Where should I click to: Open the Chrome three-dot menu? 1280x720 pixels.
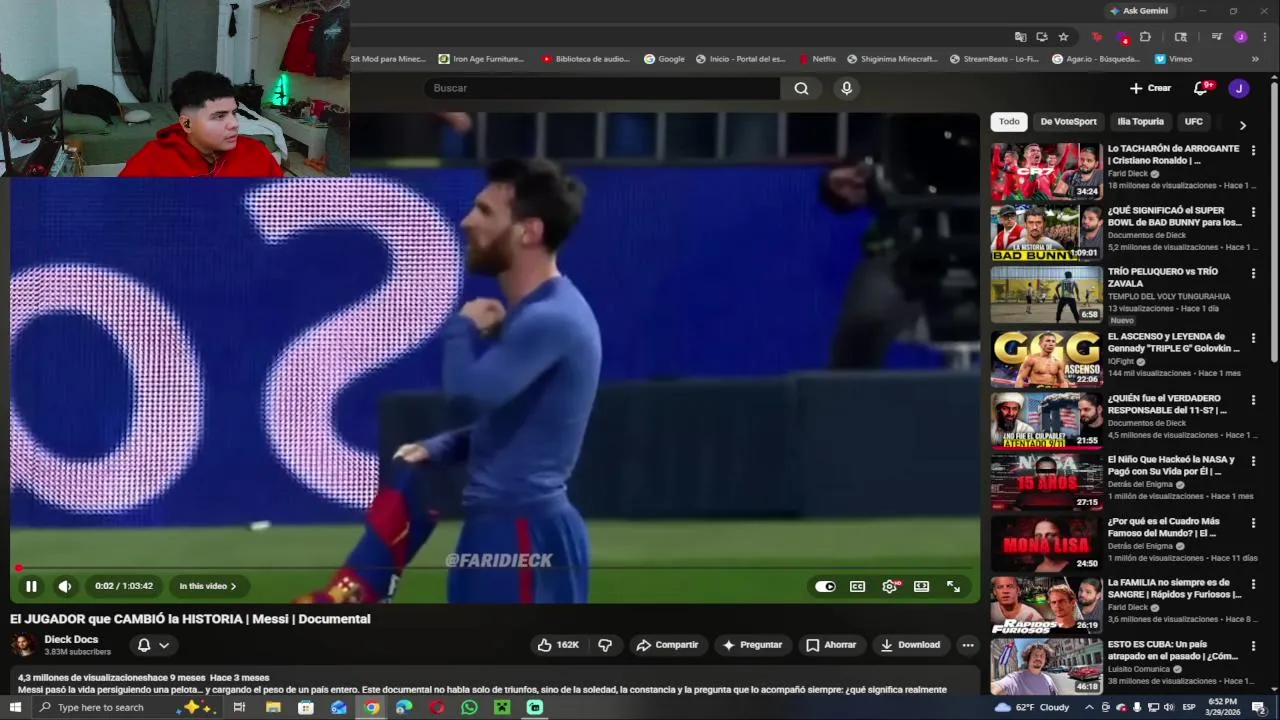tap(1265, 37)
